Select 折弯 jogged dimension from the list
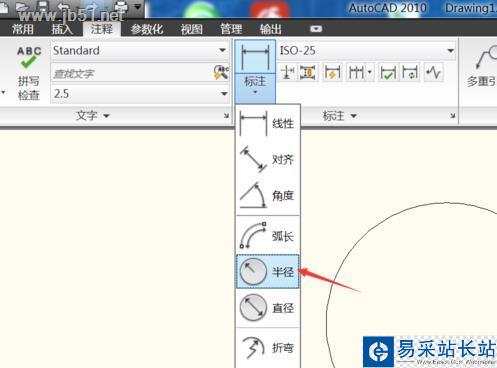Image resolution: width=497 pixels, height=368 pixels. [268, 348]
